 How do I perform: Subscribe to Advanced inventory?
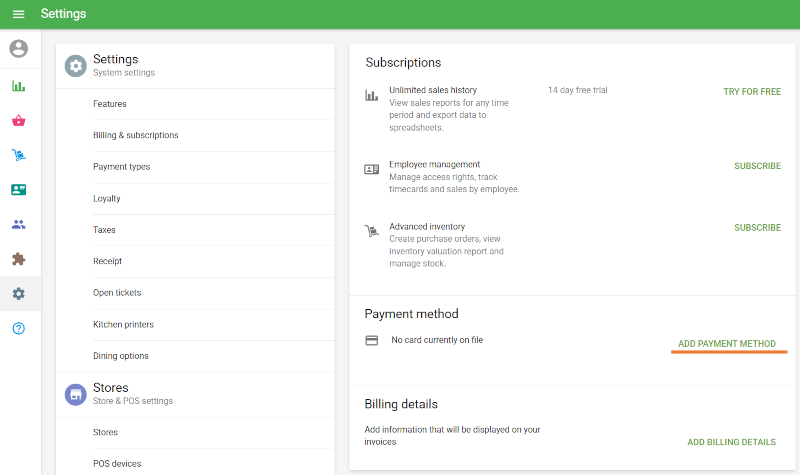[x=757, y=228]
